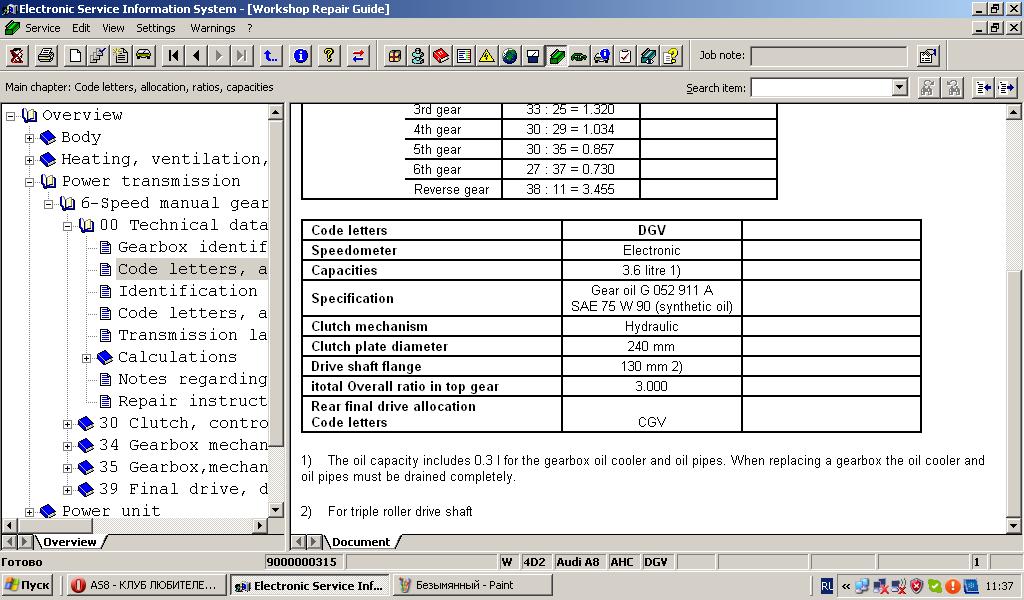Select the Document tab
This screenshot has width=1024, height=600.
pos(360,542)
